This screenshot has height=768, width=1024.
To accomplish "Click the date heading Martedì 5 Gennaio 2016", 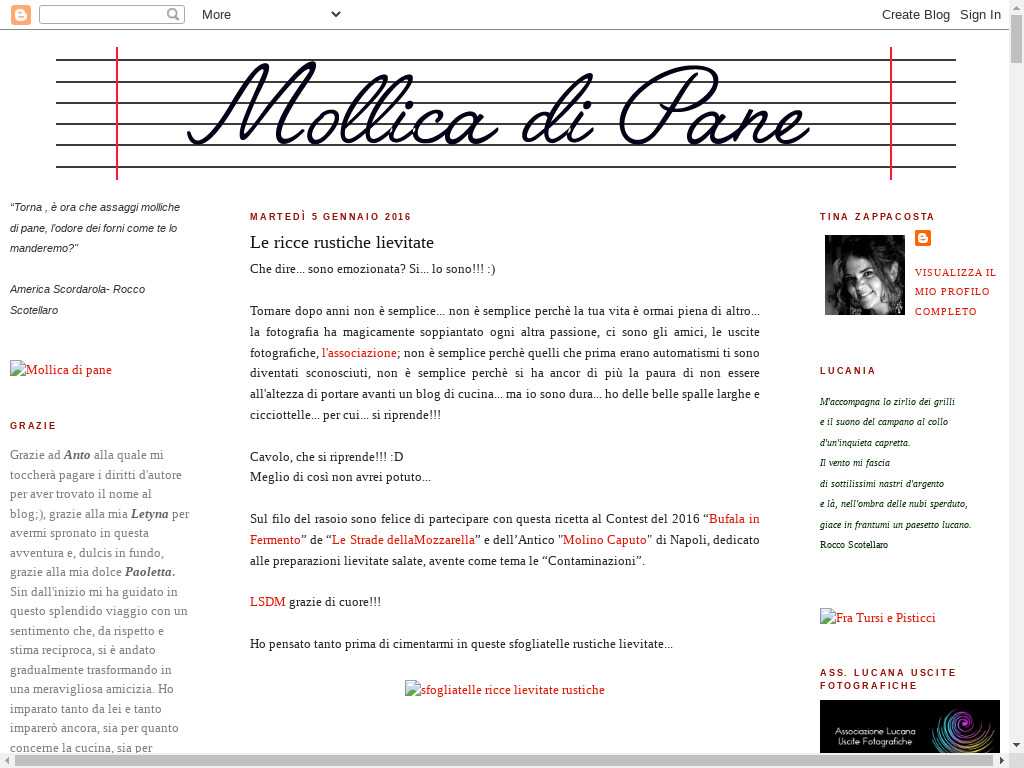I will pyautogui.click(x=330, y=217).
